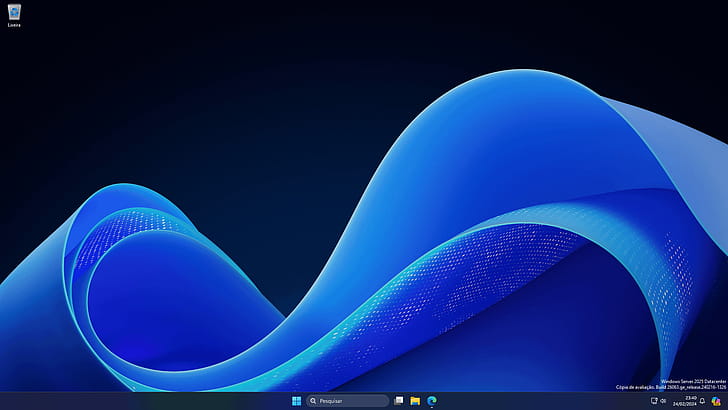Click the magnifier icon in the search box
Image resolution: width=728 pixels, height=410 pixels.
[314, 401]
